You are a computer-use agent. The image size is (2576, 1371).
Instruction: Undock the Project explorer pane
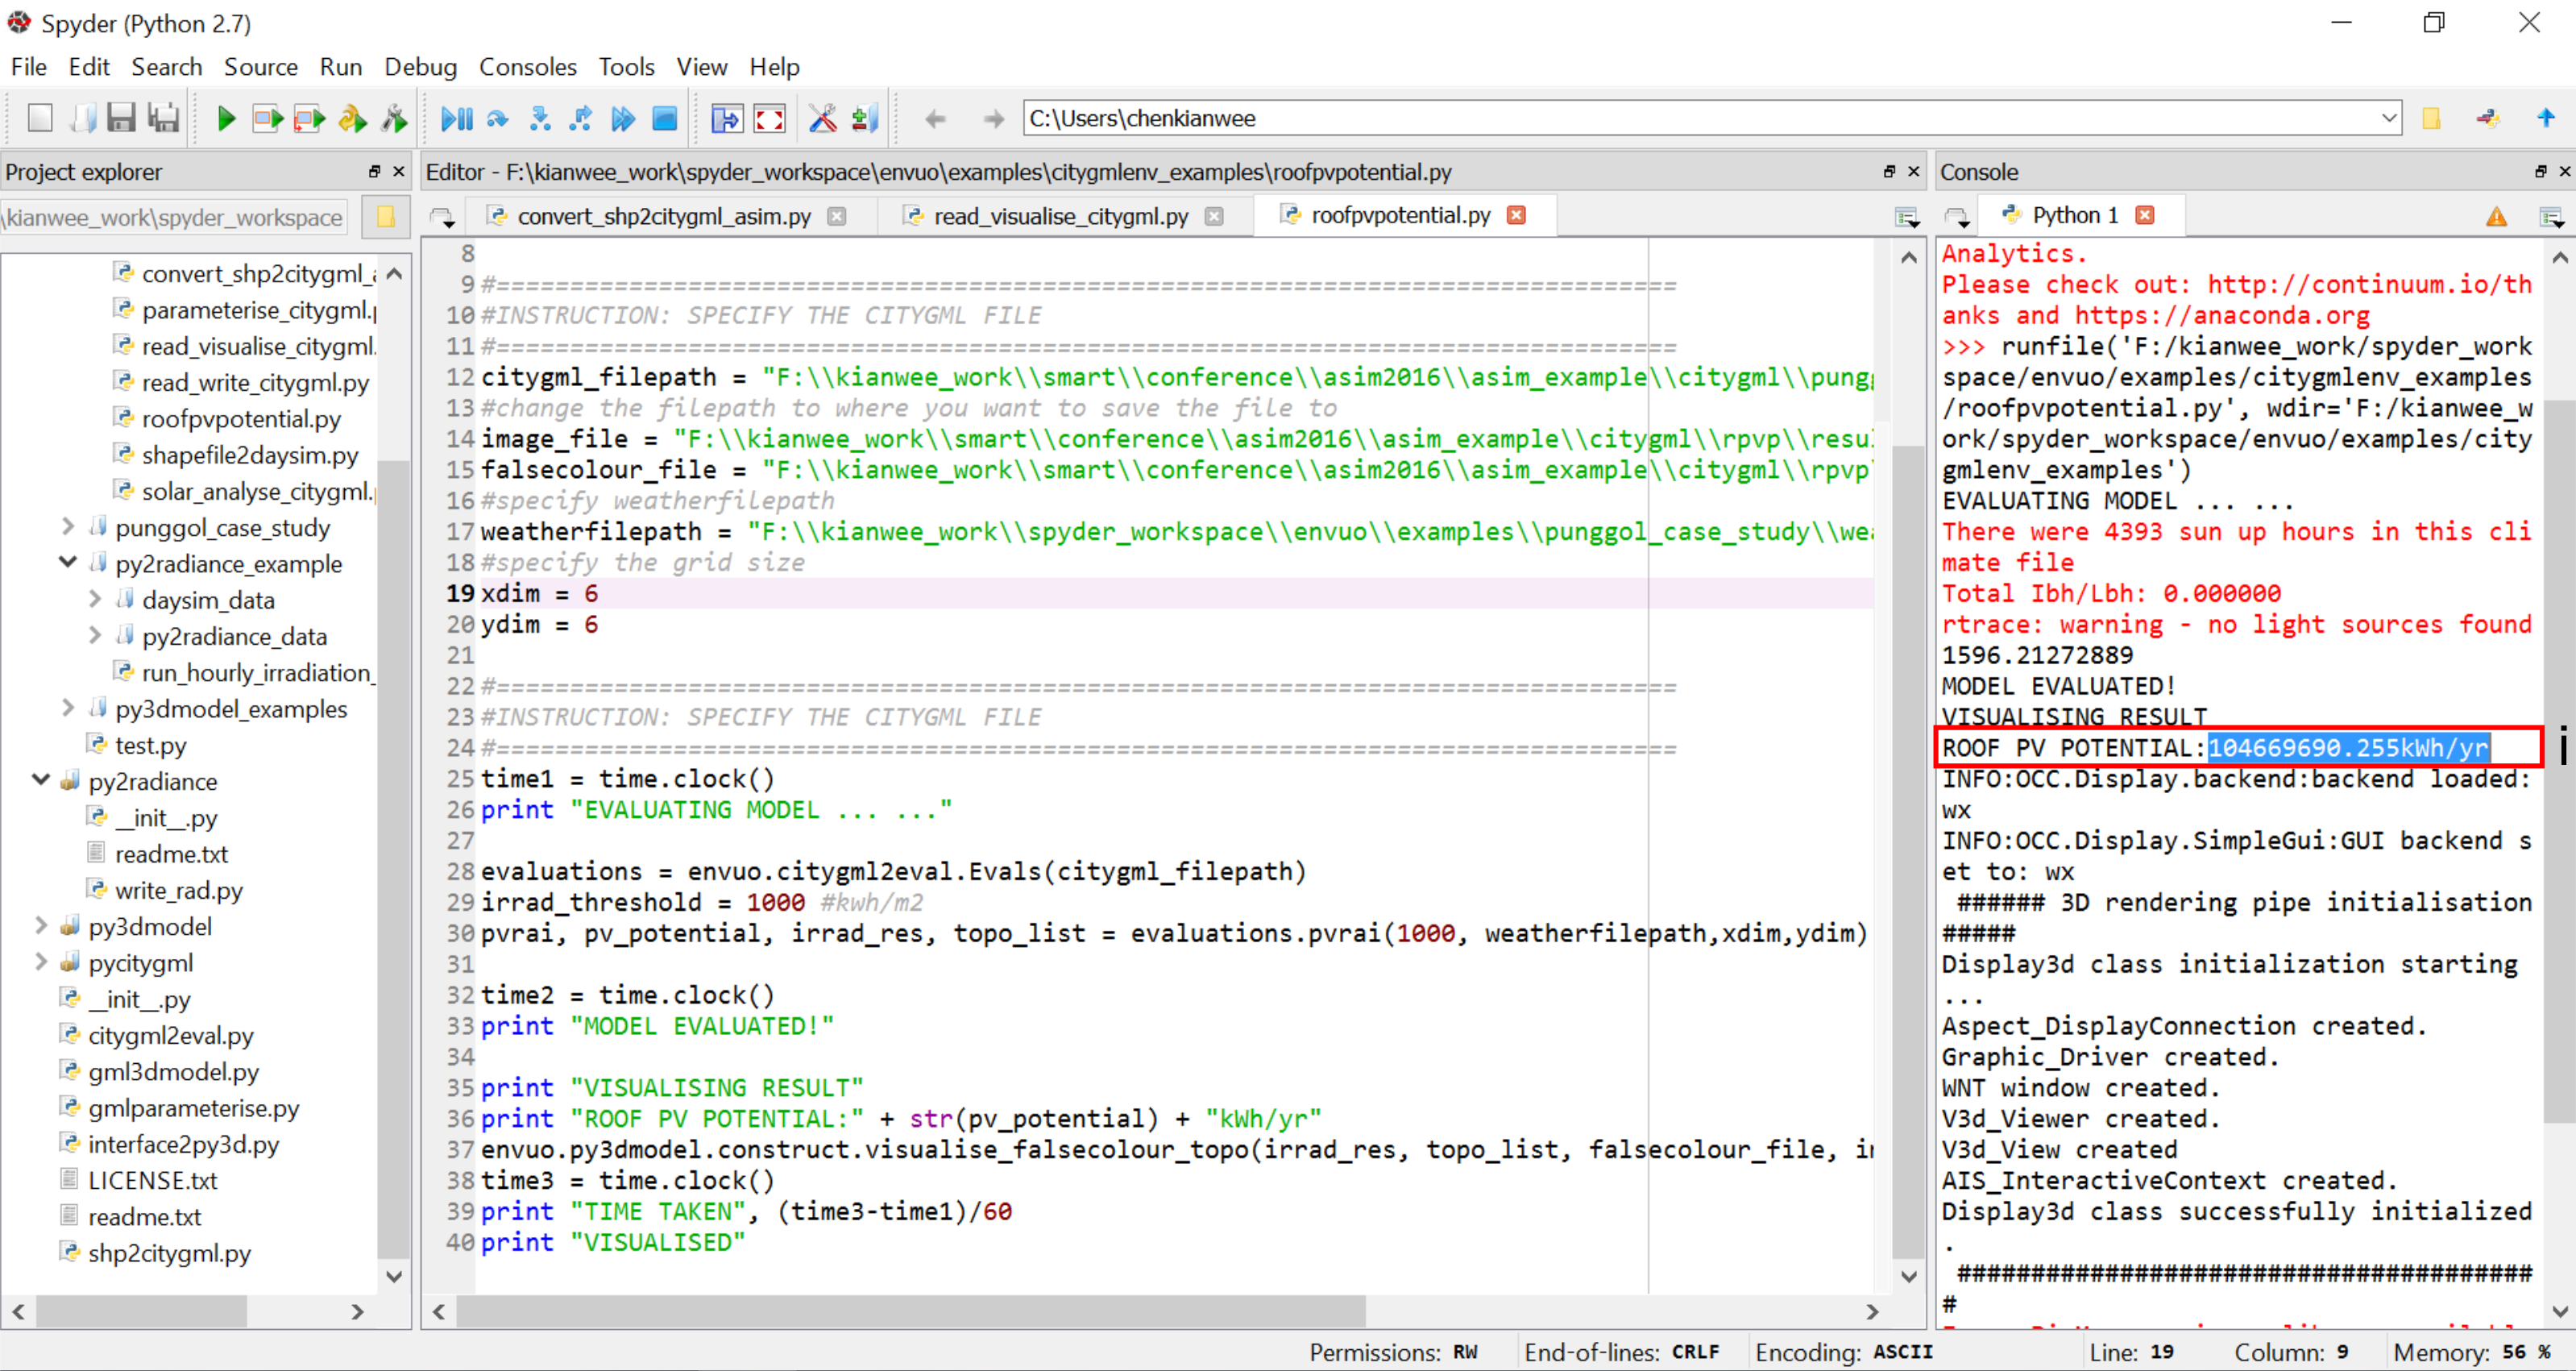point(374,172)
